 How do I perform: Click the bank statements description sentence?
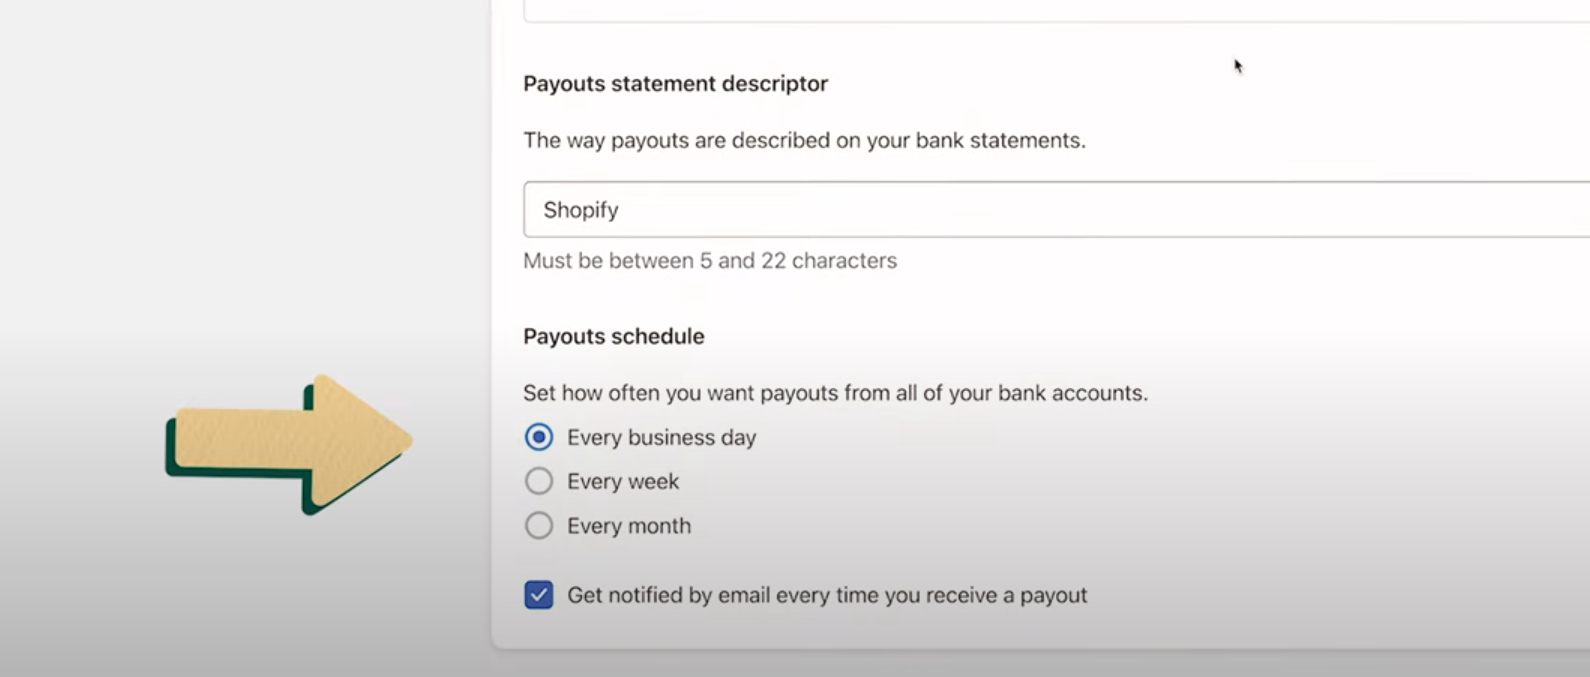[x=803, y=140]
